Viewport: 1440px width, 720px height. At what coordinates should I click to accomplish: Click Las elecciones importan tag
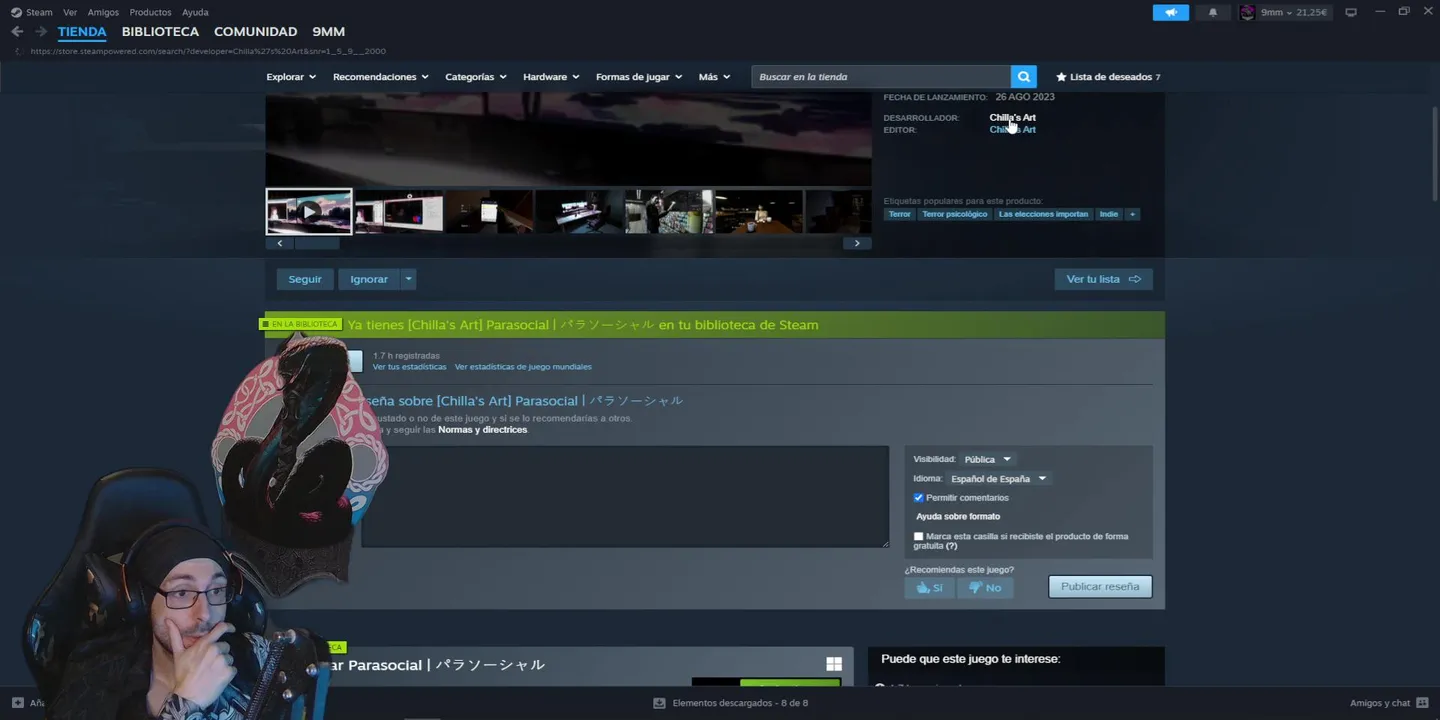[1043, 214]
